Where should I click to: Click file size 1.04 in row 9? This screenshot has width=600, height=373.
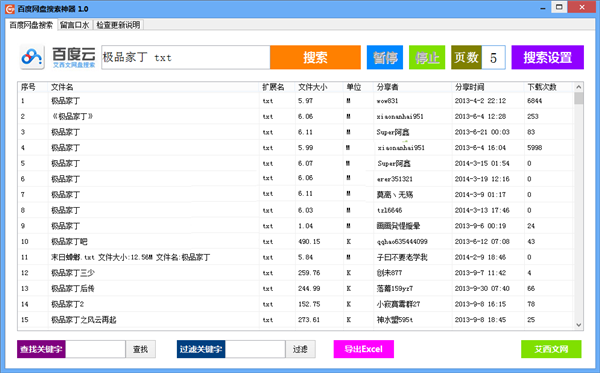tap(305, 226)
